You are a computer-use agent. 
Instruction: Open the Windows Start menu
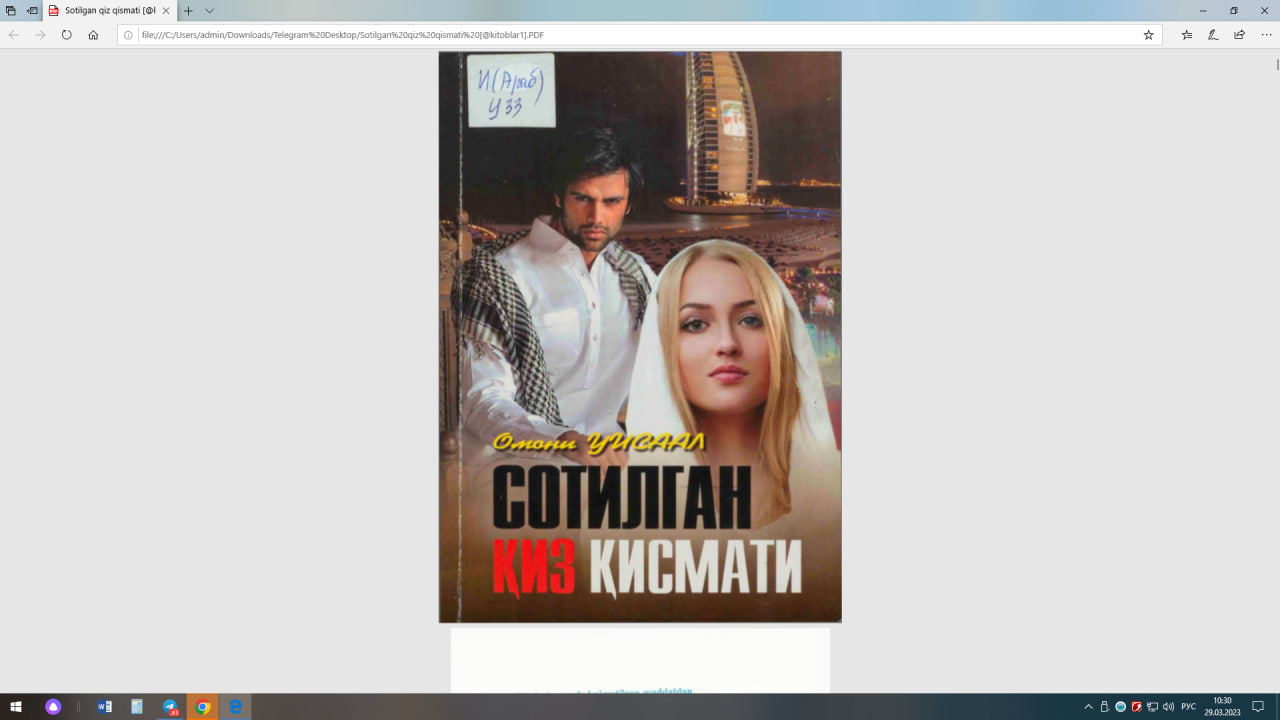click(16, 706)
